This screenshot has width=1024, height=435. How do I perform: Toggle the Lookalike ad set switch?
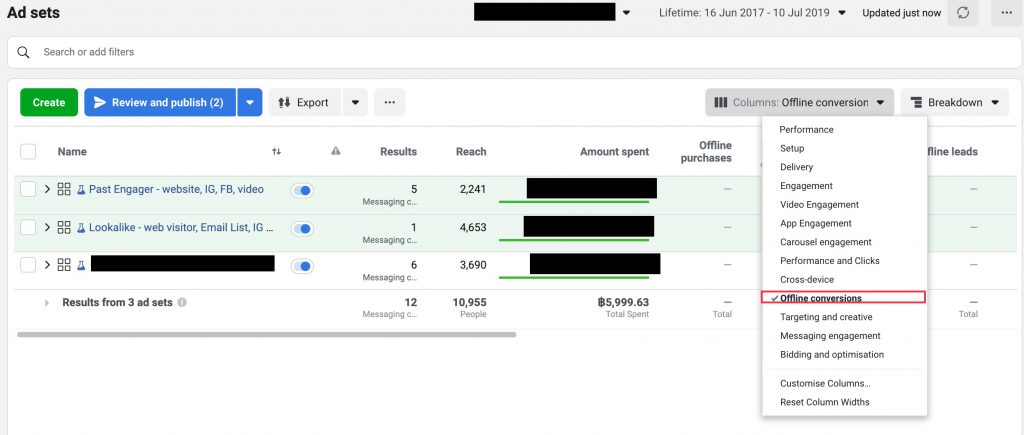(302, 228)
